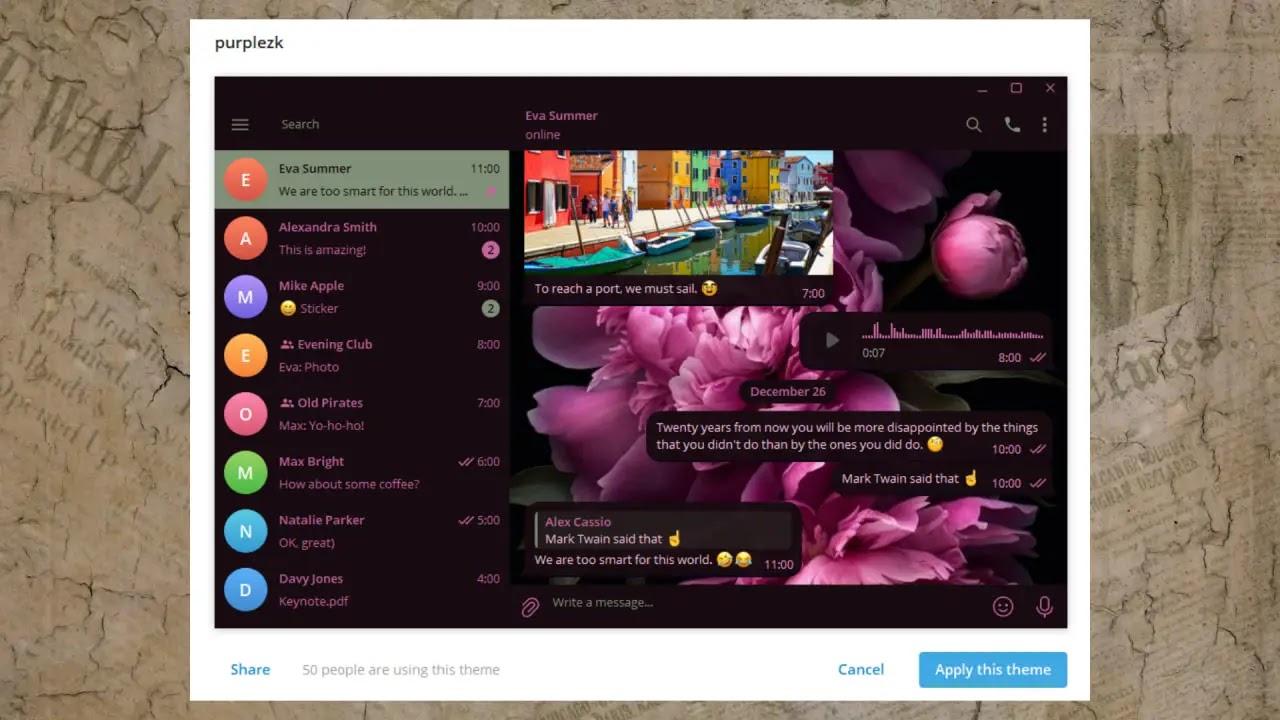The width and height of the screenshot is (1280, 720).
Task: Click the "online" status under Eva Summer
Action: pyautogui.click(x=543, y=135)
